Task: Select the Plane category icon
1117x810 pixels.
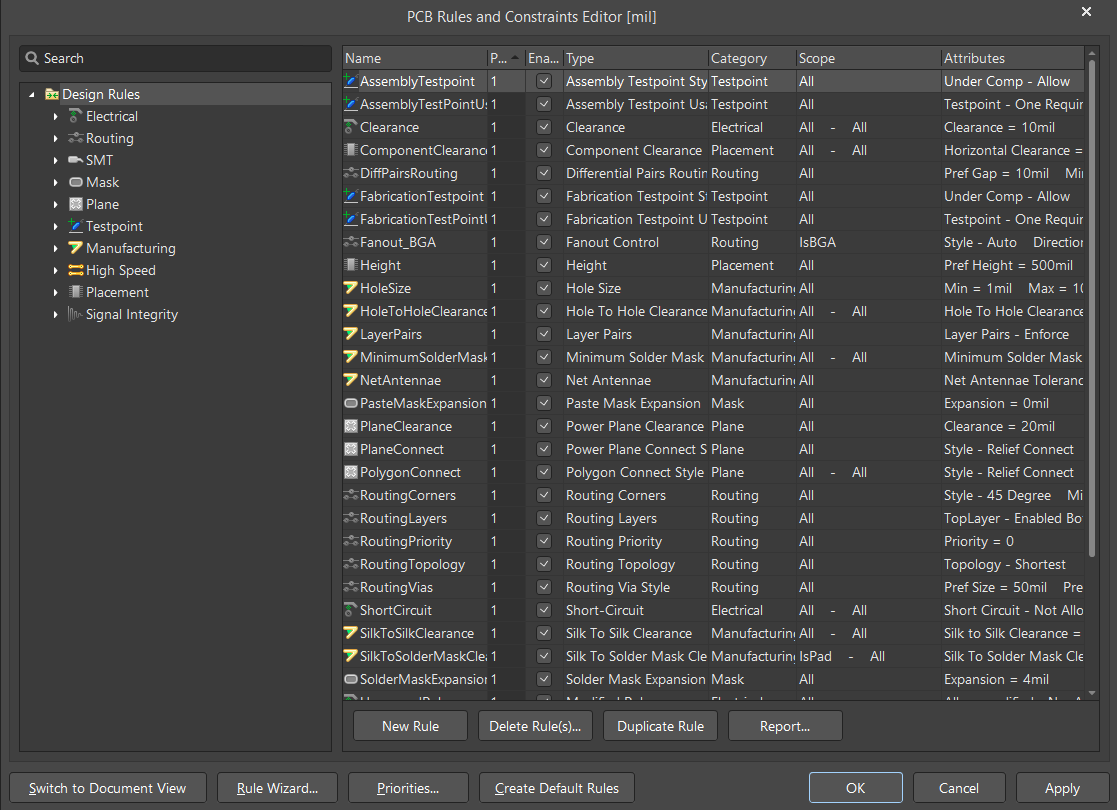Action: [76, 204]
